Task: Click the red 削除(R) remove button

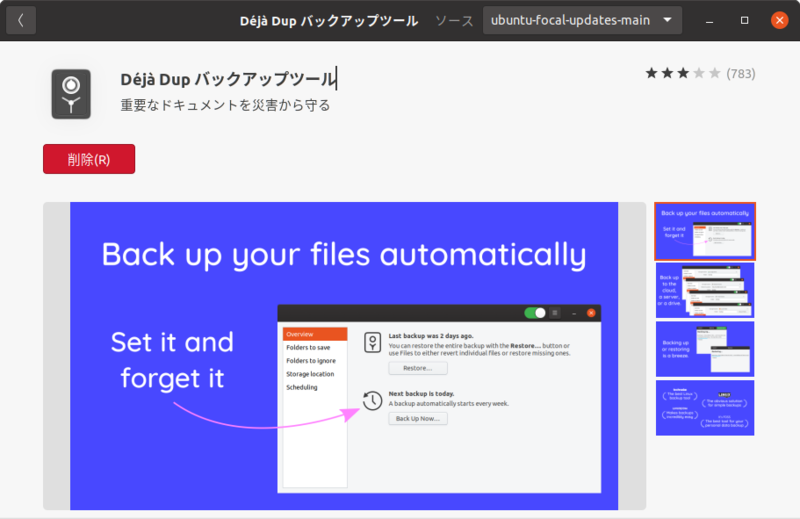Action: click(x=89, y=159)
